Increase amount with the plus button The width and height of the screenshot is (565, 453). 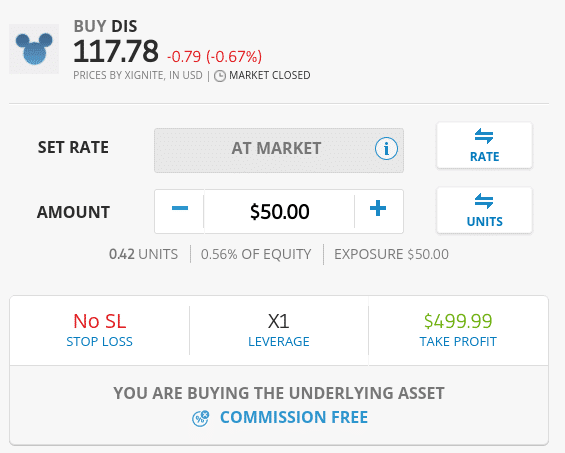point(378,208)
